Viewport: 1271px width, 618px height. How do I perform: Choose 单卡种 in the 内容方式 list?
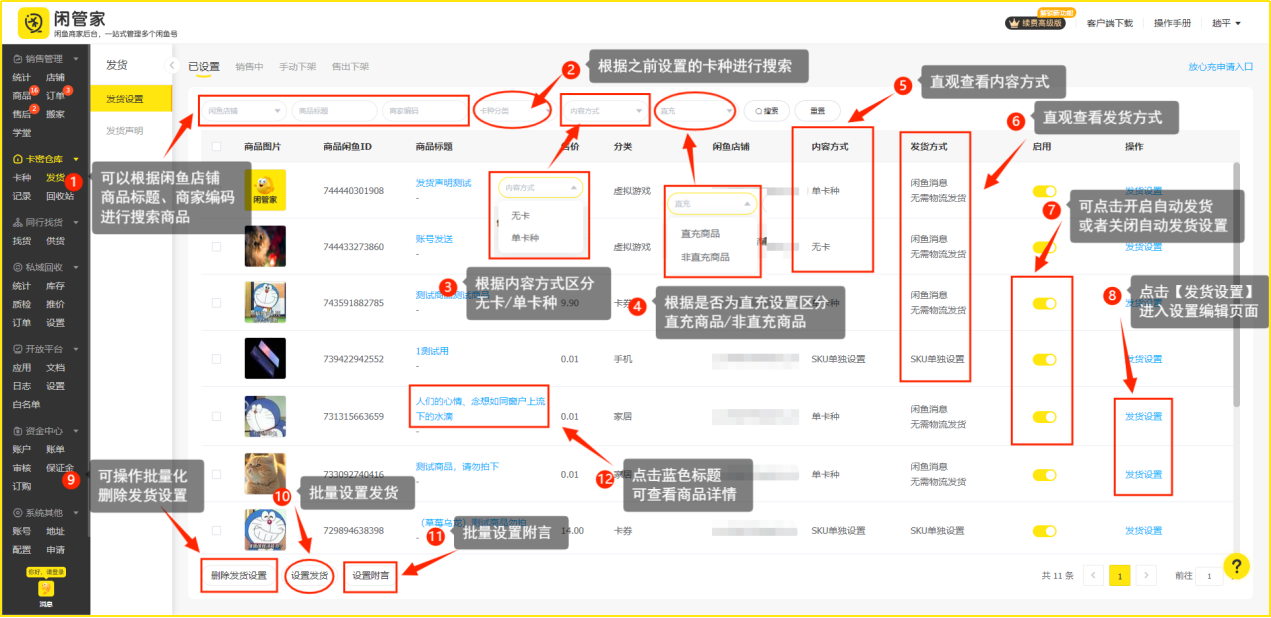[525, 238]
